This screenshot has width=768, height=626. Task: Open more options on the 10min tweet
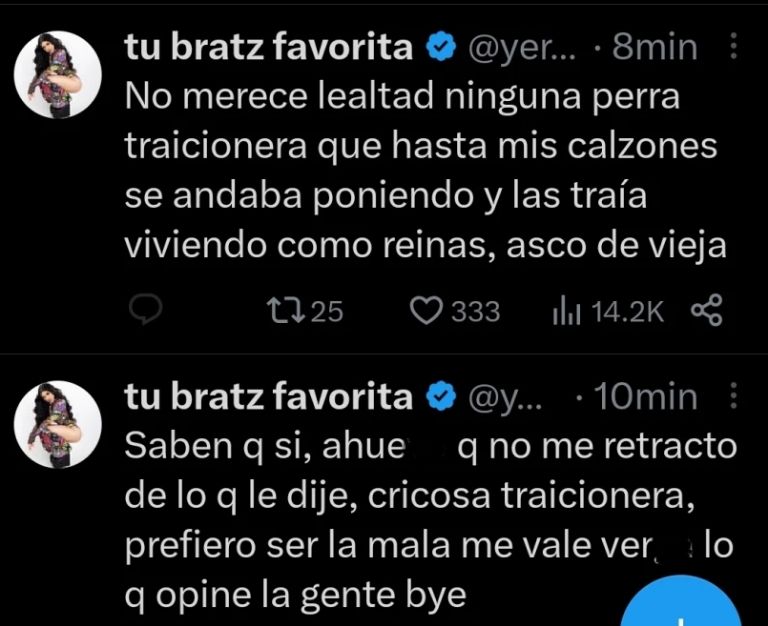point(734,398)
